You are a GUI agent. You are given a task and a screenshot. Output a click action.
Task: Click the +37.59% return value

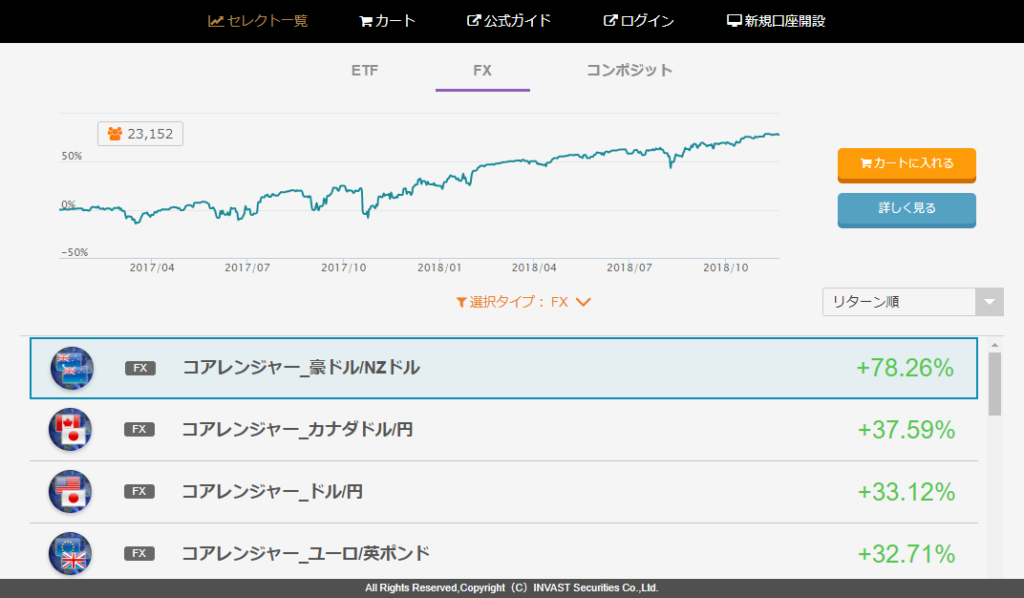click(906, 430)
